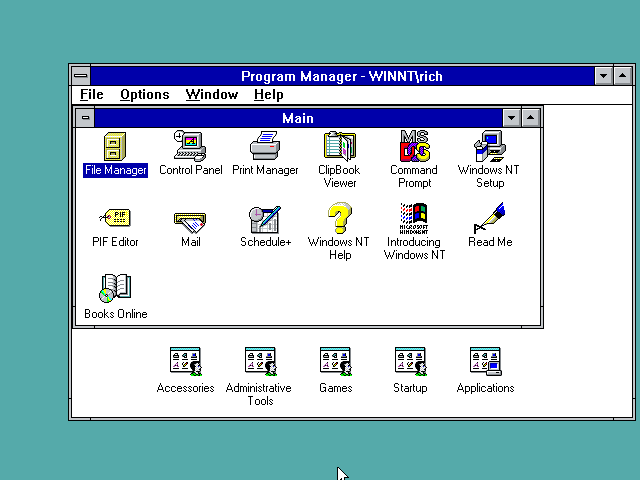
Task: Select the PIF Editor icon
Action: pyautogui.click(x=115, y=218)
